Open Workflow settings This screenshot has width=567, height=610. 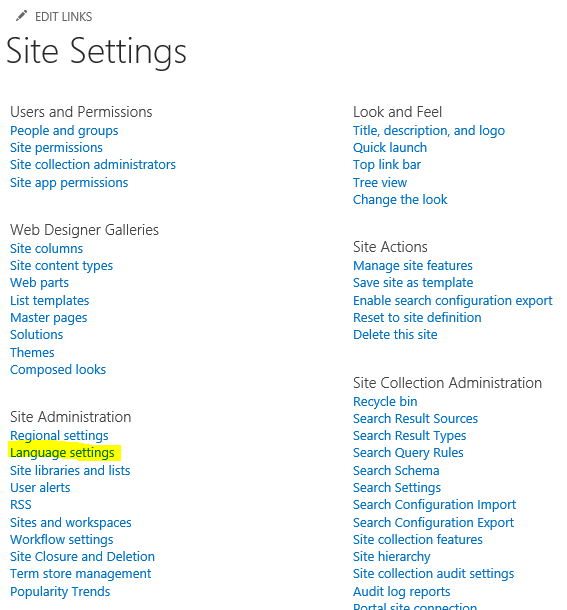pos(61,540)
